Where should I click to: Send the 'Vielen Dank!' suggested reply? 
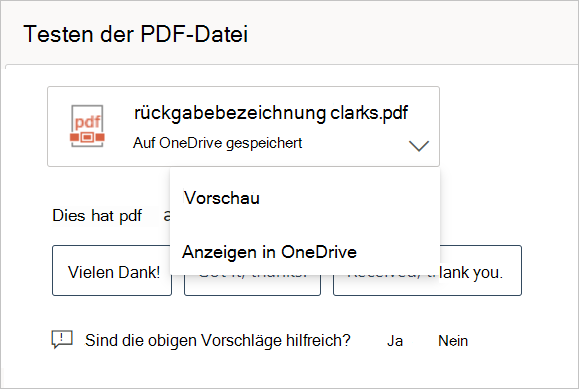coord(112,270)
